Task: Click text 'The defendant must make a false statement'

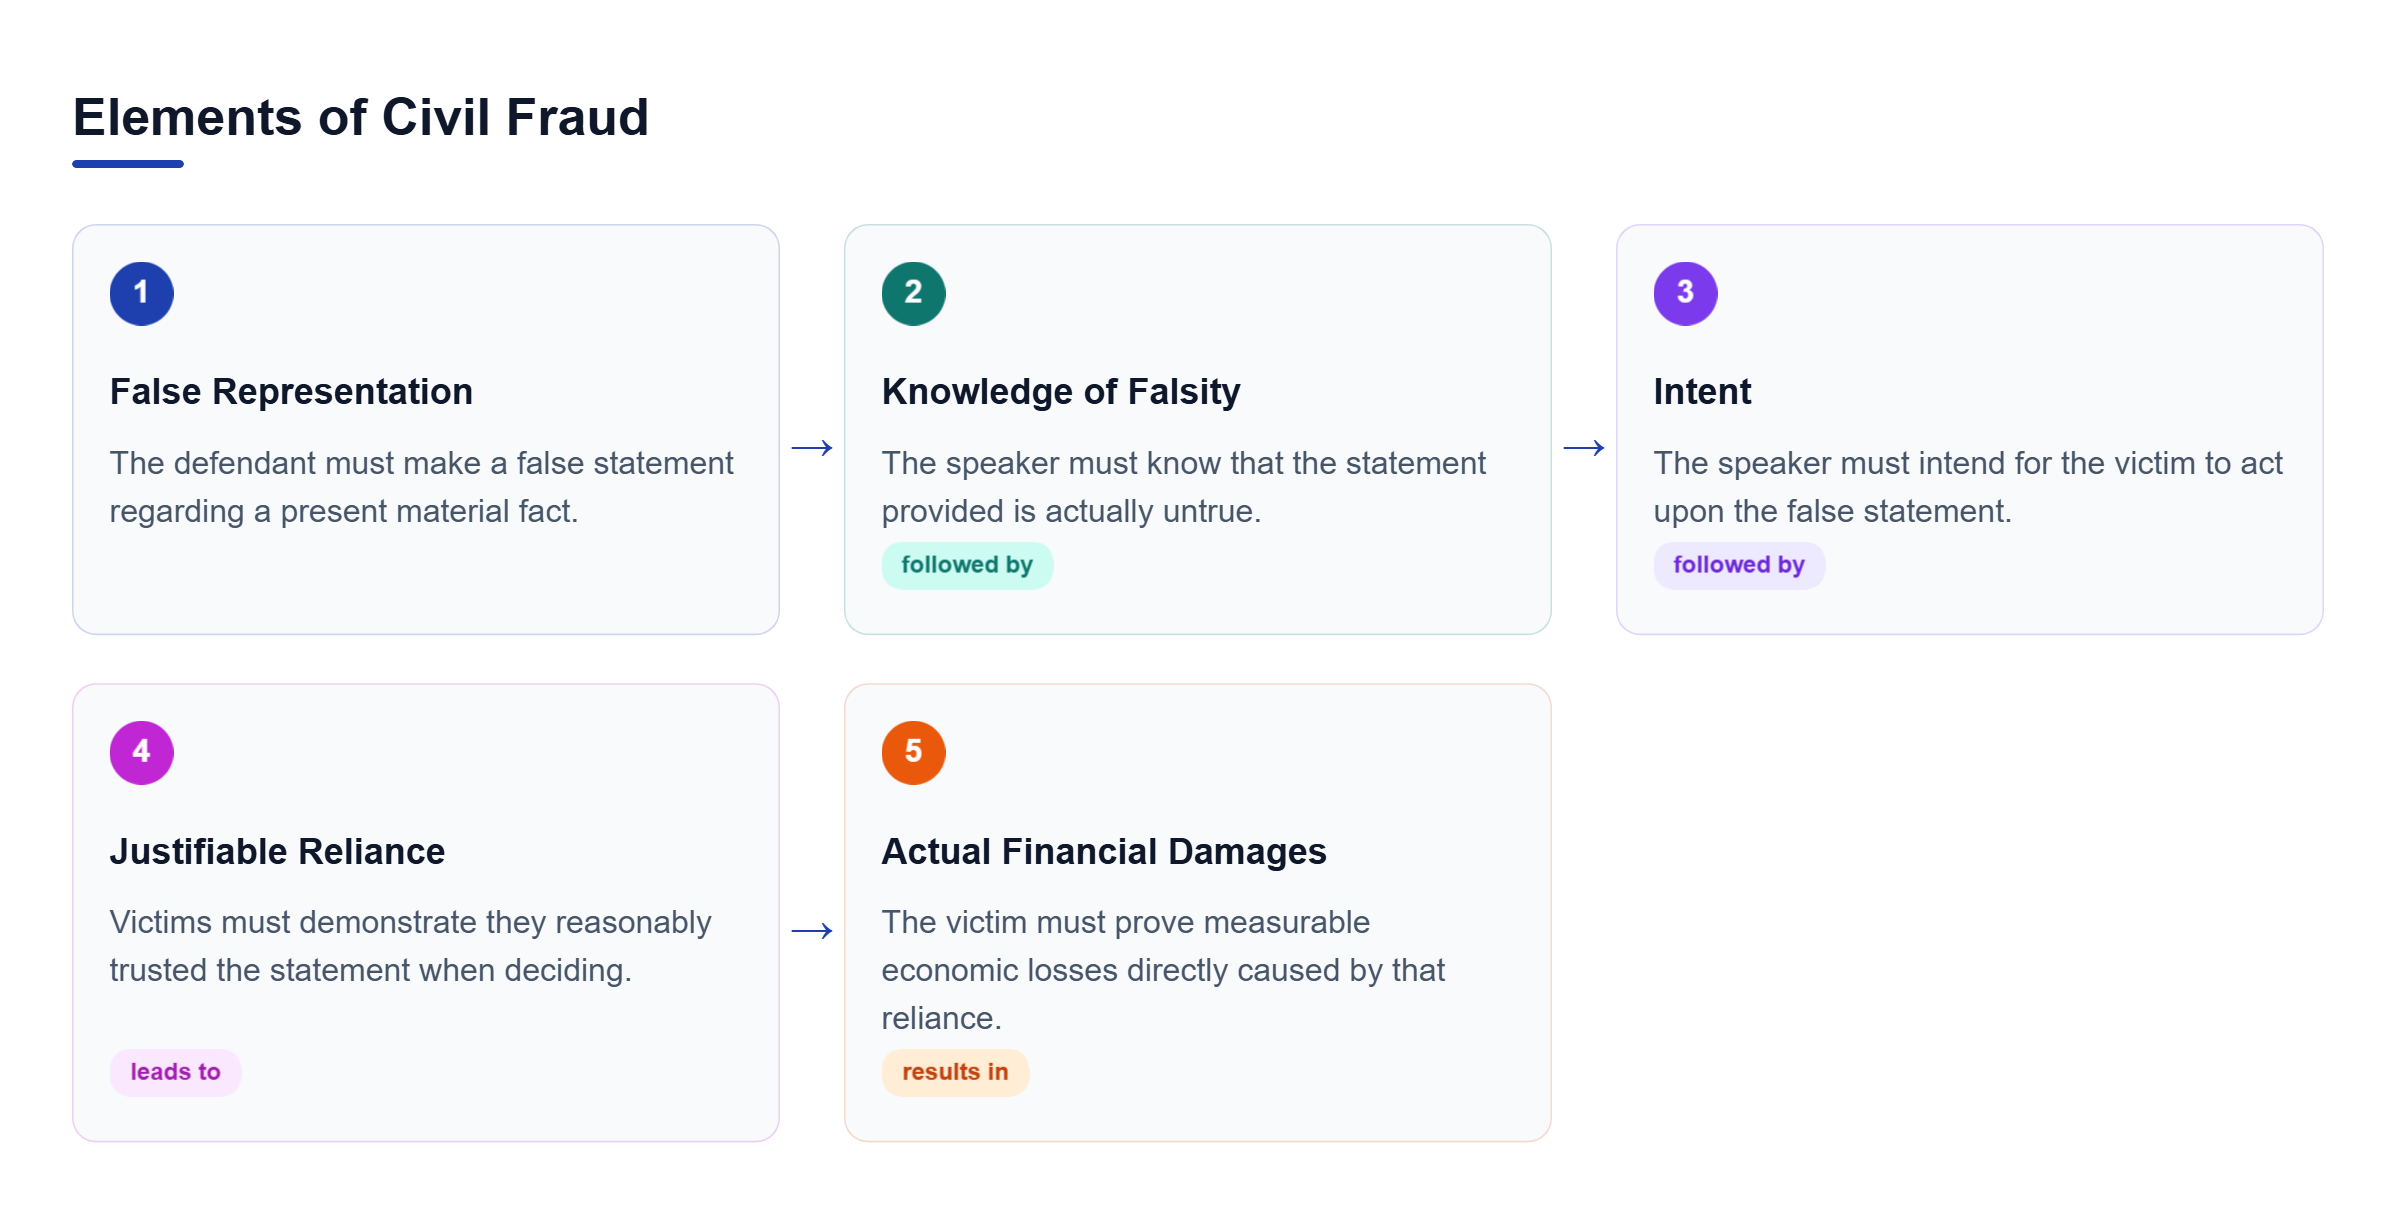Action: [421, 463]
